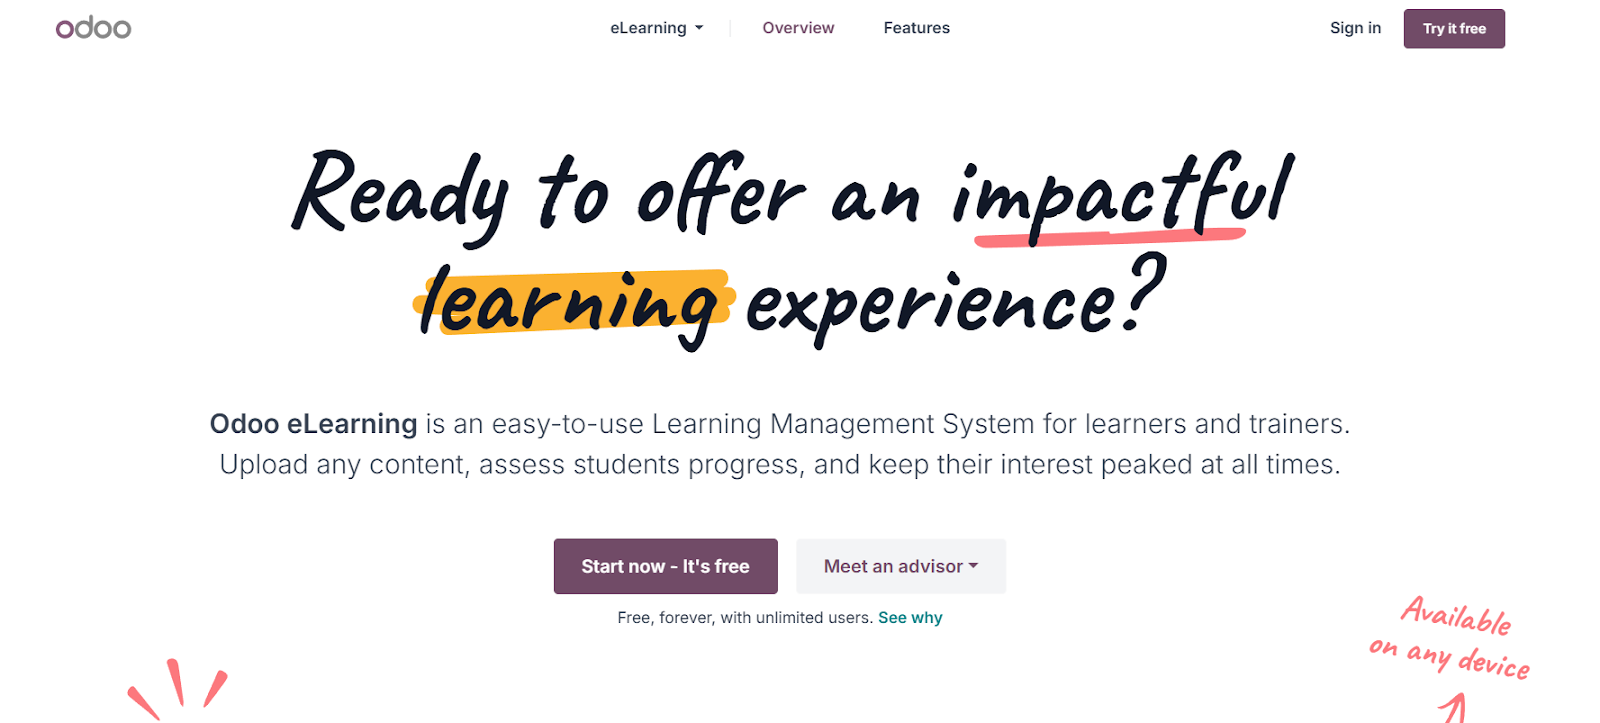The width and height of the screenshot is (1600, 723).
Task: Open the See why link
Action: coord(909,617)
